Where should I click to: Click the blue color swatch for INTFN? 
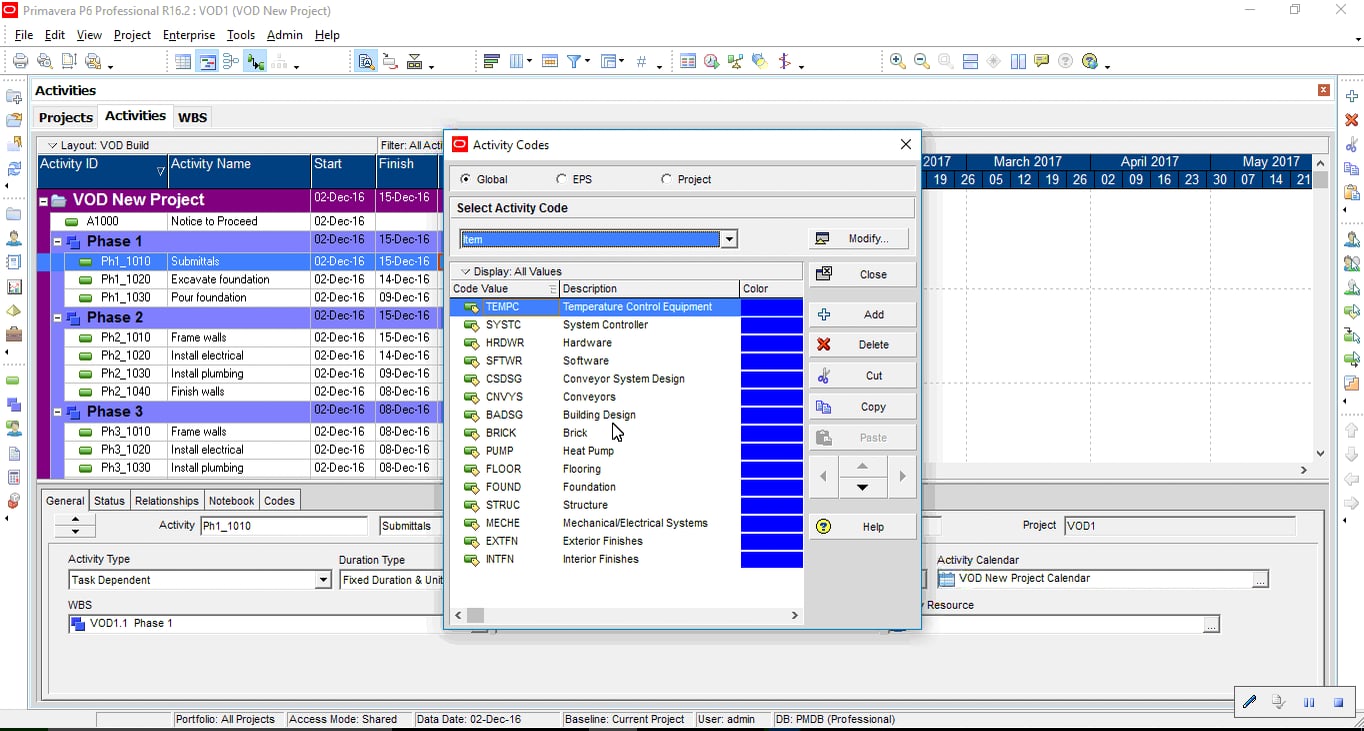tap(771, 559)
